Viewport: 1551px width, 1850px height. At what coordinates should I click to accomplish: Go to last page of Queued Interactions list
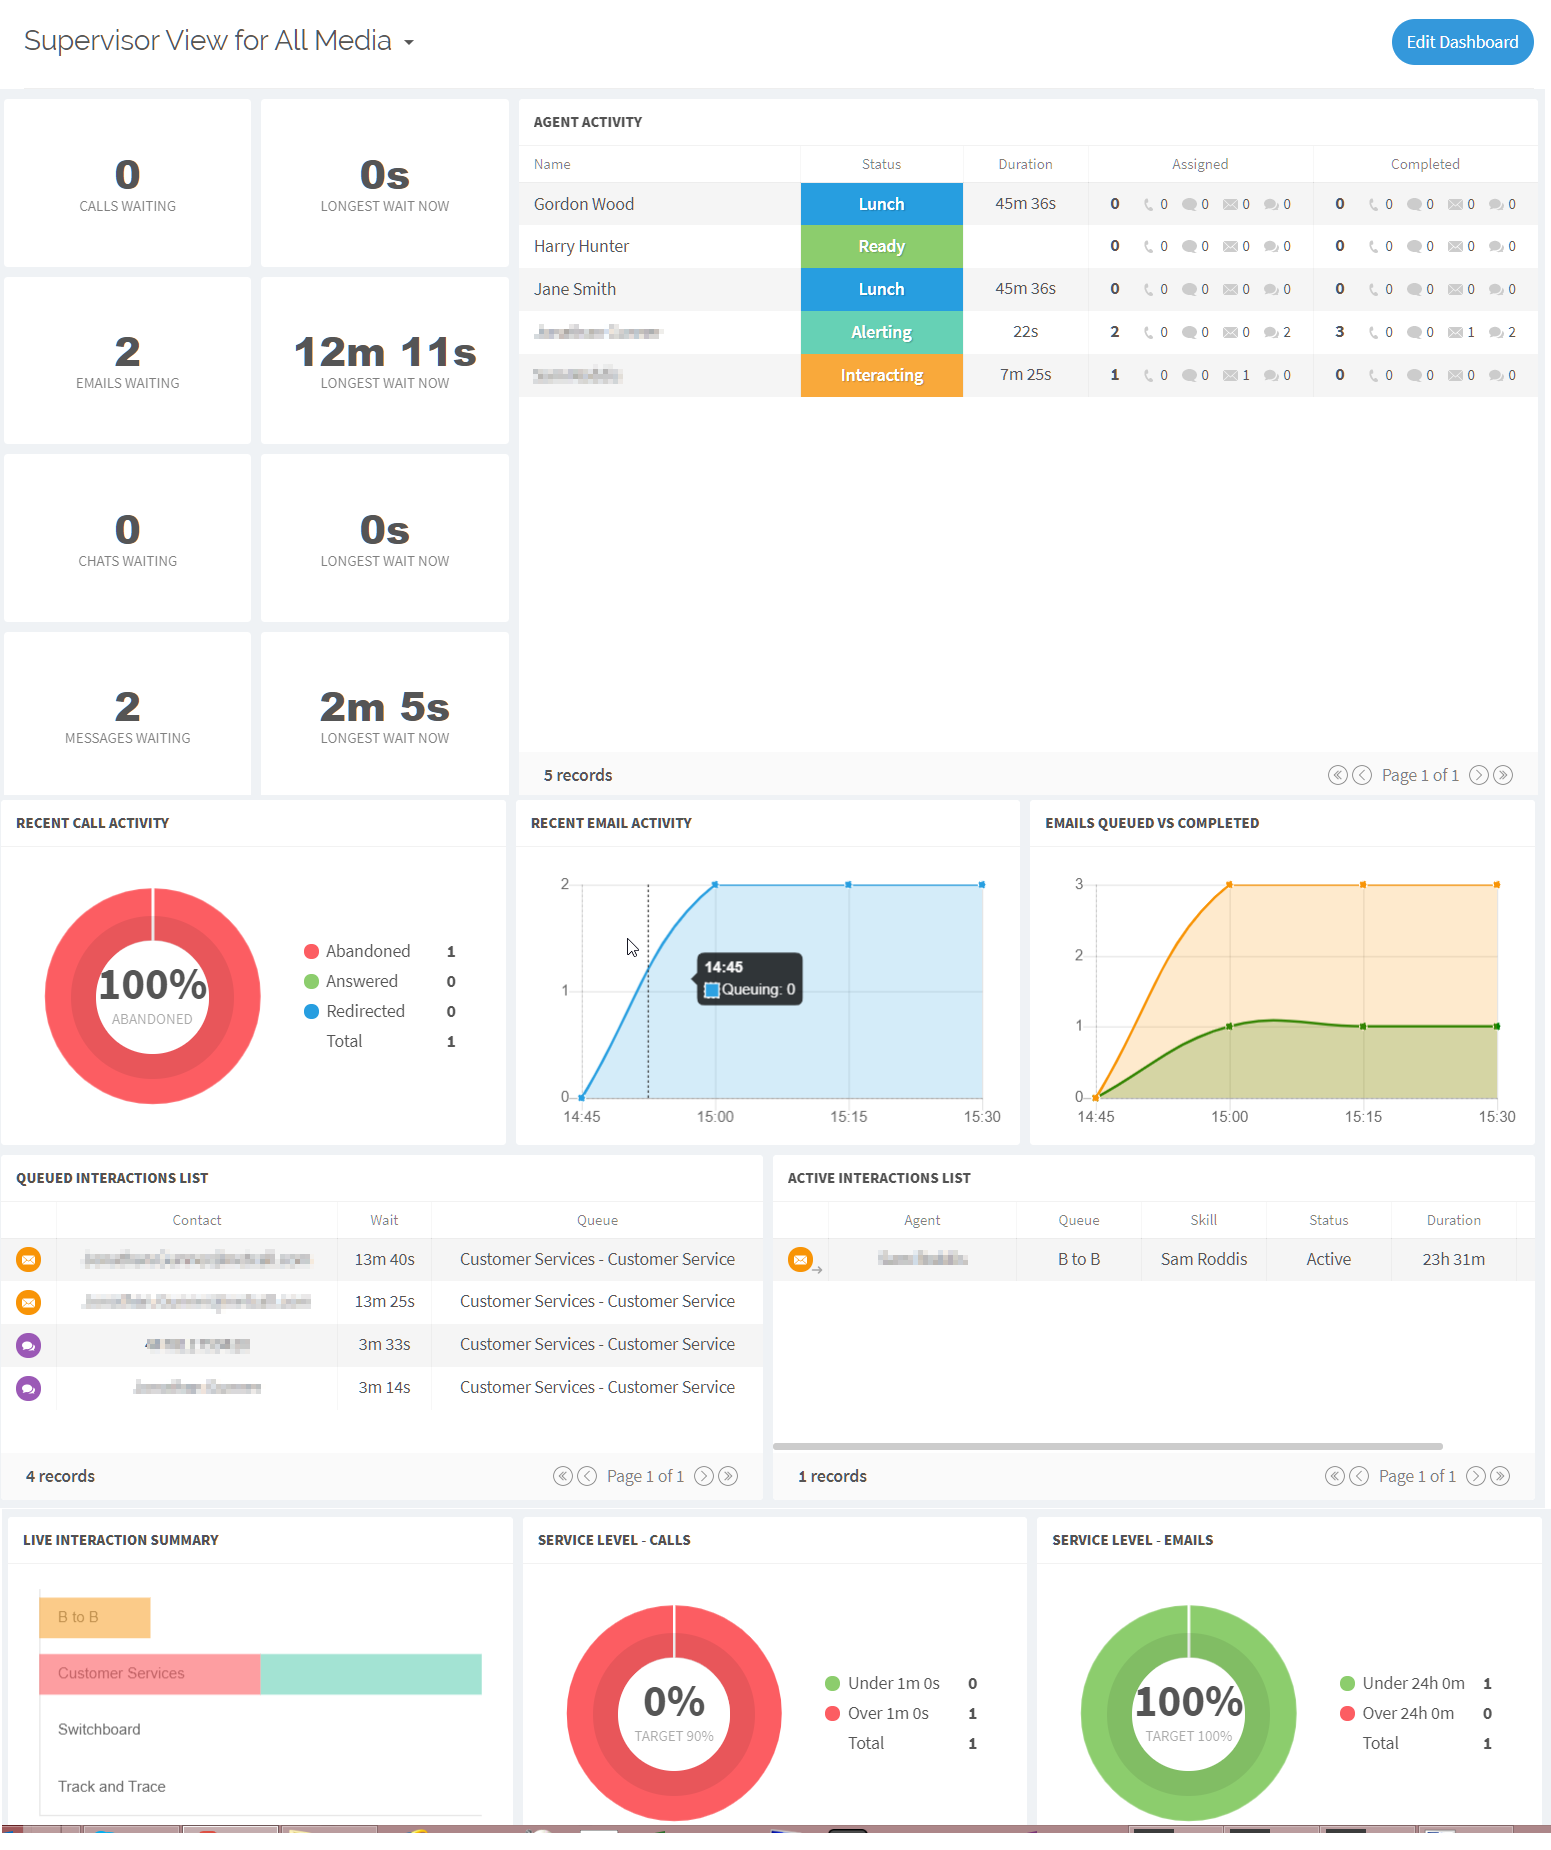coord(729,1476)
